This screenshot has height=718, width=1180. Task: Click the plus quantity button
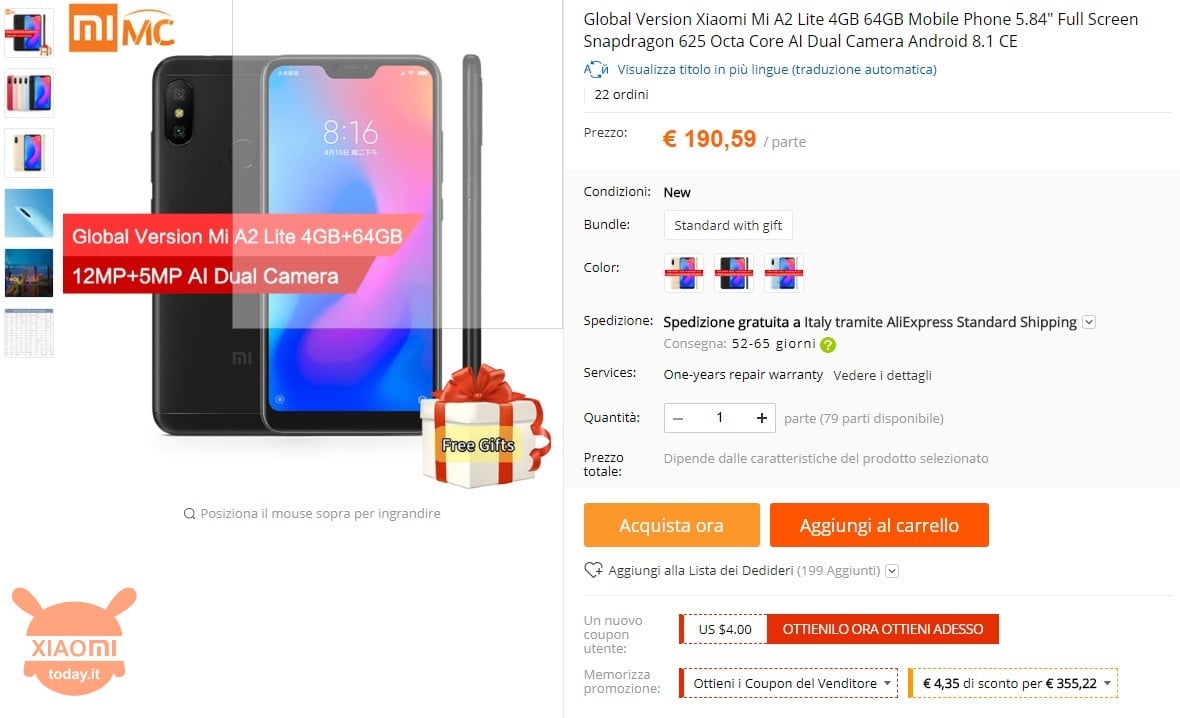(762, 418)
